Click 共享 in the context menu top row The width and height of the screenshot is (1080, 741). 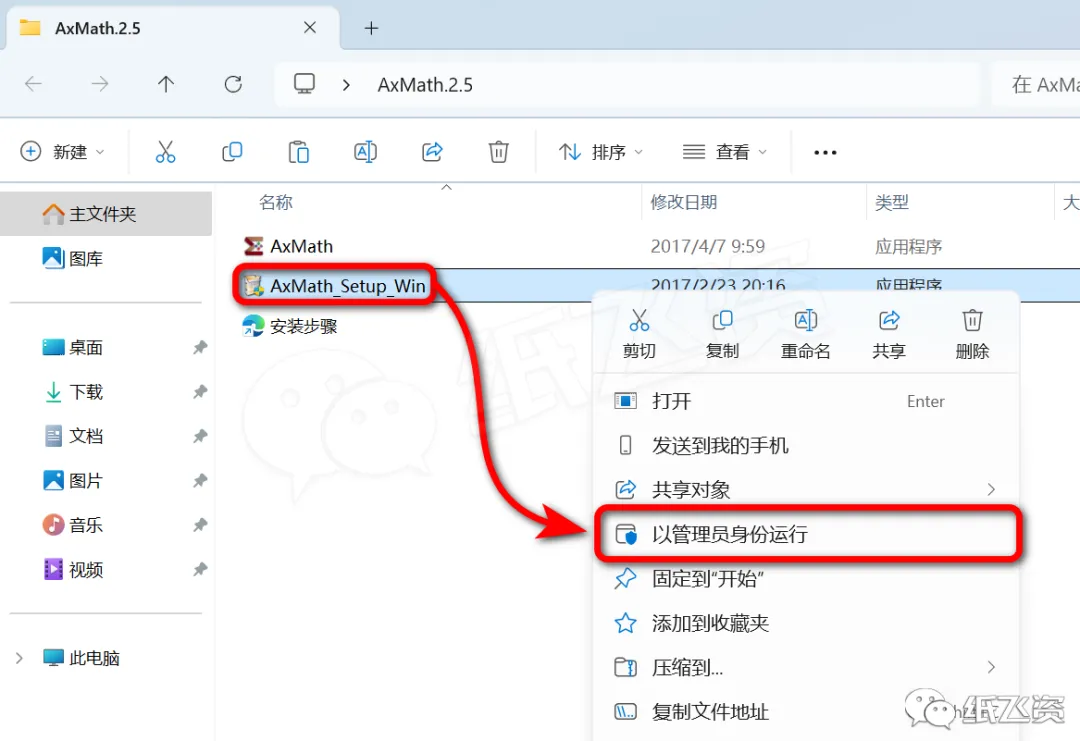coord(889,335)
